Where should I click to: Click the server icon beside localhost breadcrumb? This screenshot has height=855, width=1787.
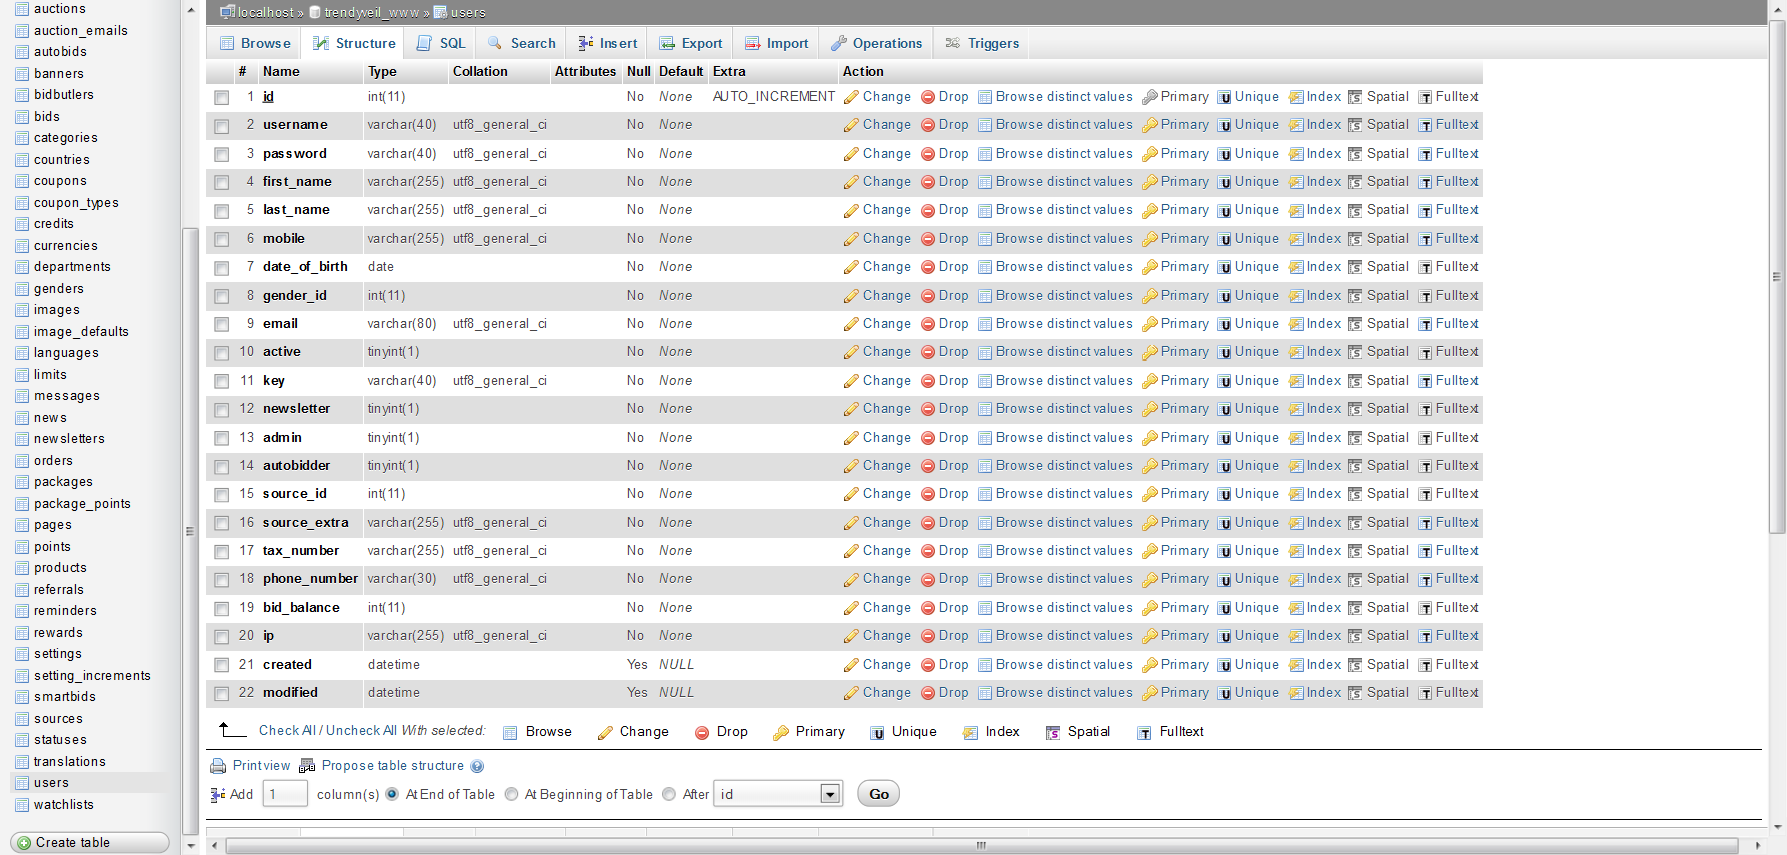227,12
